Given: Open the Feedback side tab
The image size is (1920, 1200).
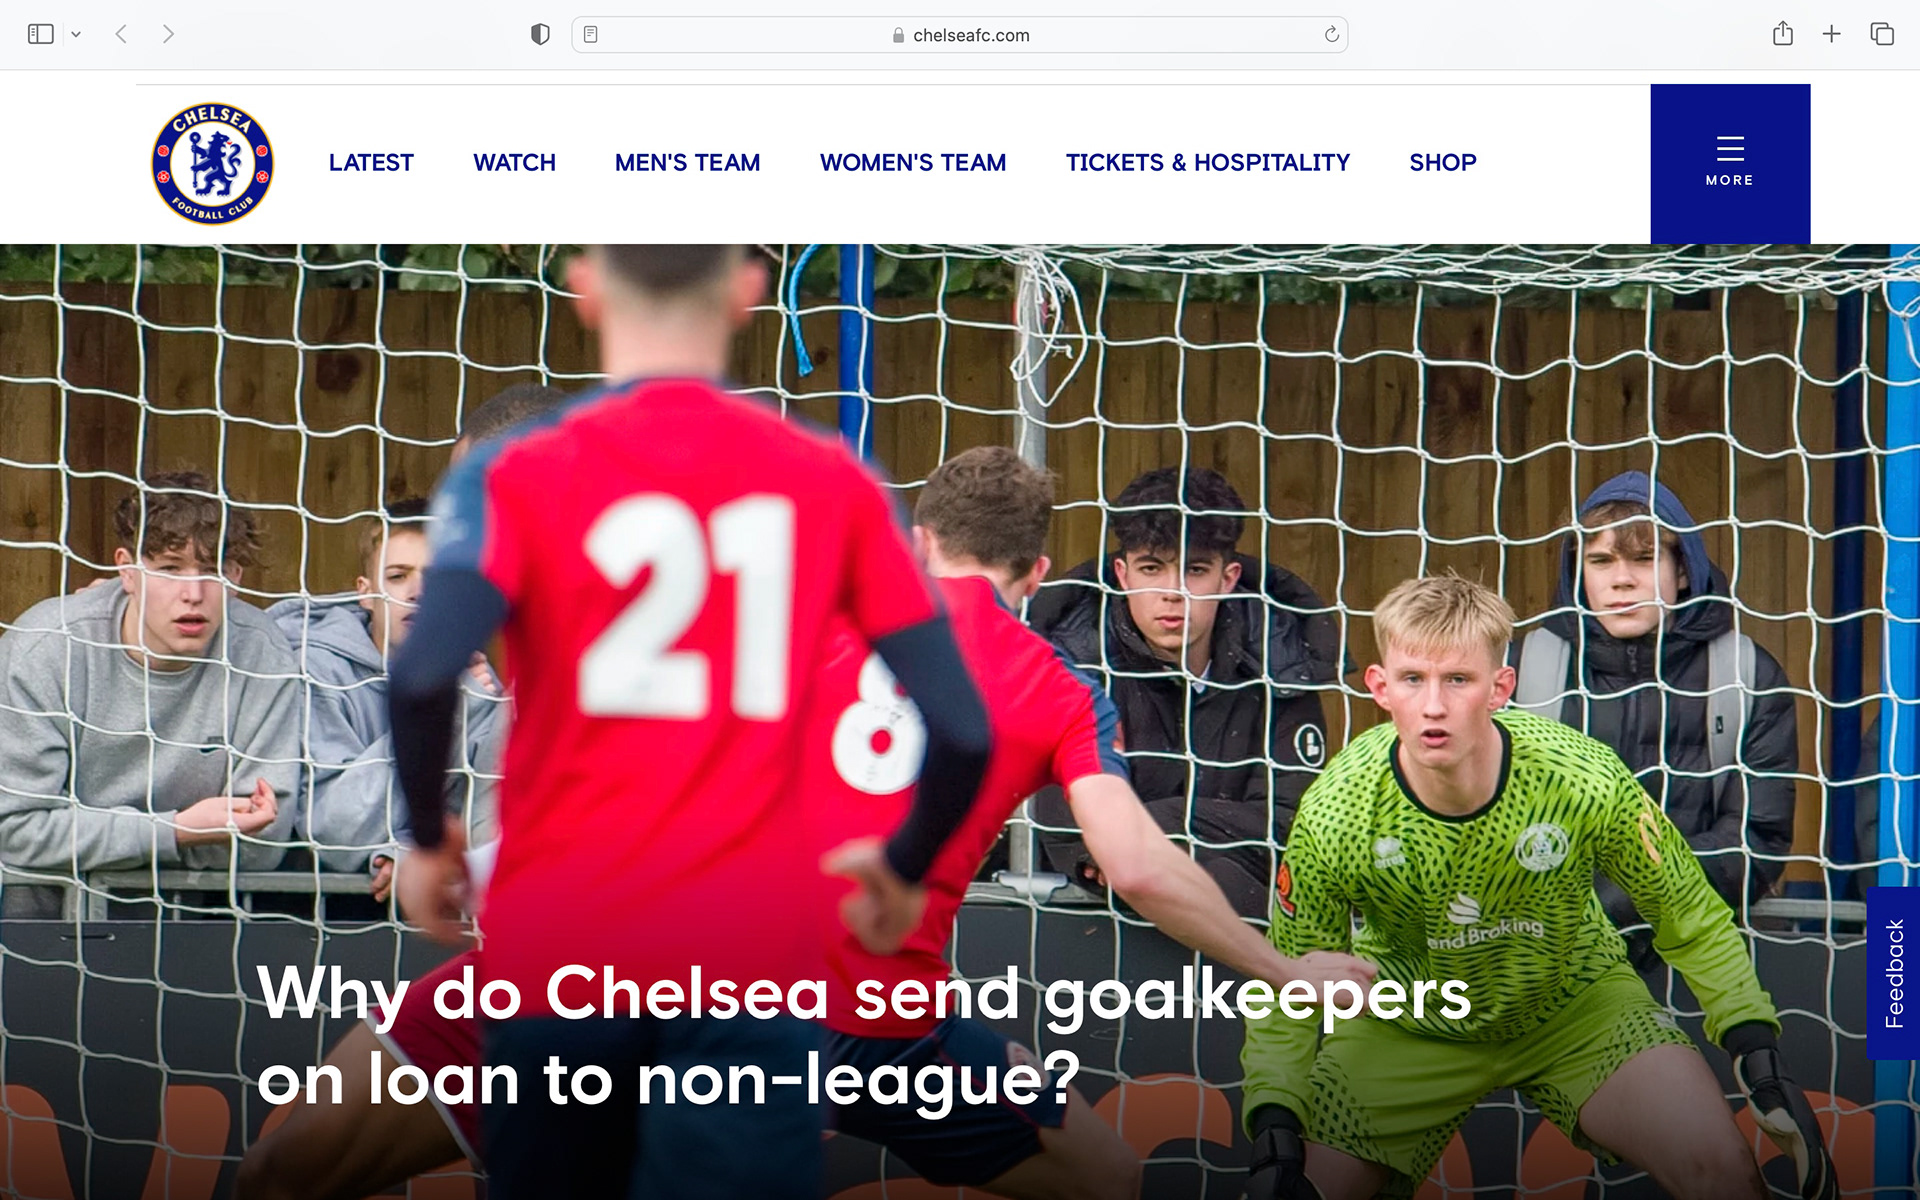Looking at the screenshot, I should click(x=1893, y=973).
